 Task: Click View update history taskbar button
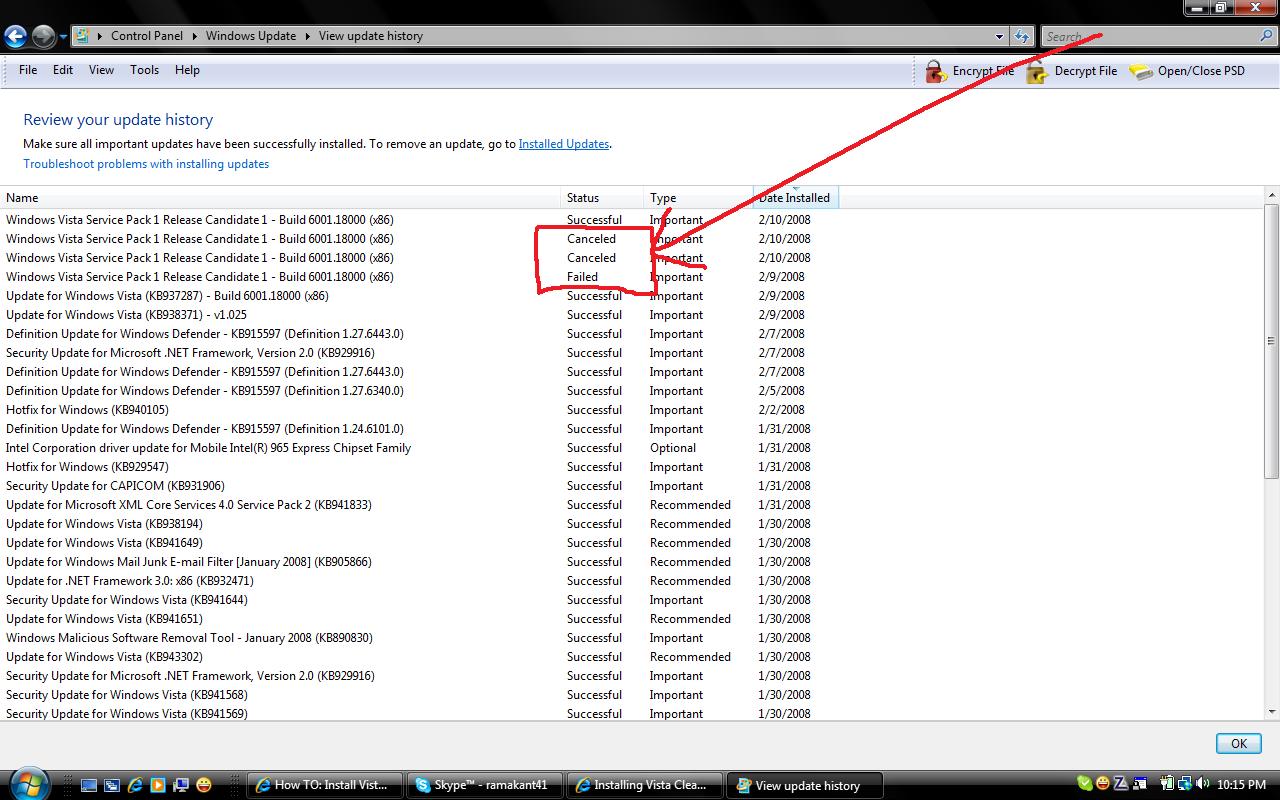pos(805,785)
